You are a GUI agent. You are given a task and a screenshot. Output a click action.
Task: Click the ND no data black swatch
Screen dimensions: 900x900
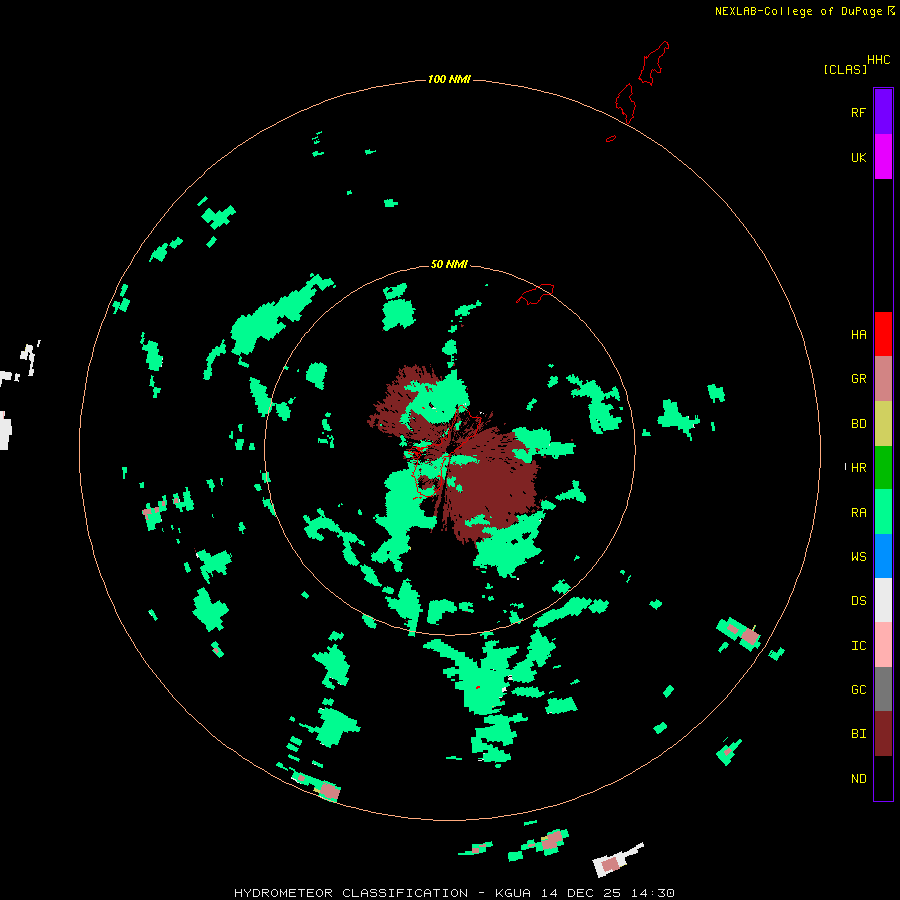[883, 778]
